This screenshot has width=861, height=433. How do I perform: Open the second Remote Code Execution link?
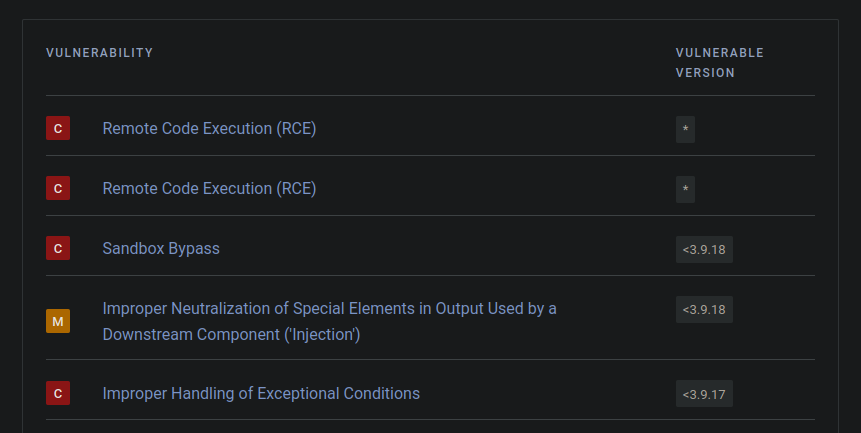(209, 188)
